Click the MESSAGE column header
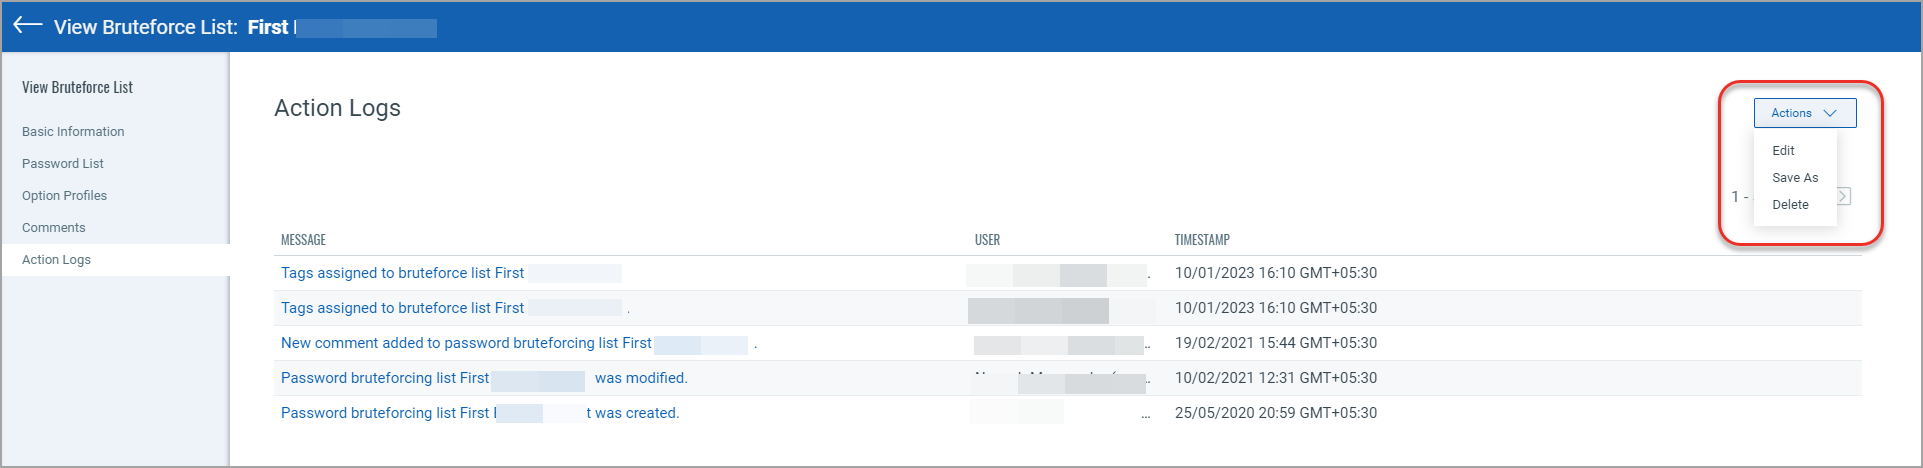 303,240
